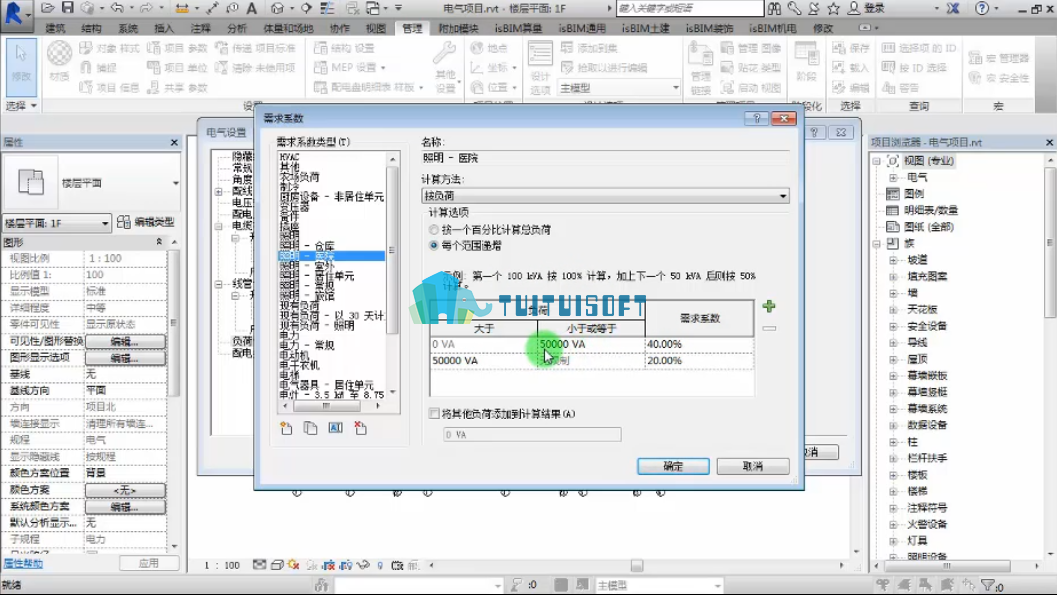Add a load range row with green plus
The image size is (1057, 595).
(768, 306)
